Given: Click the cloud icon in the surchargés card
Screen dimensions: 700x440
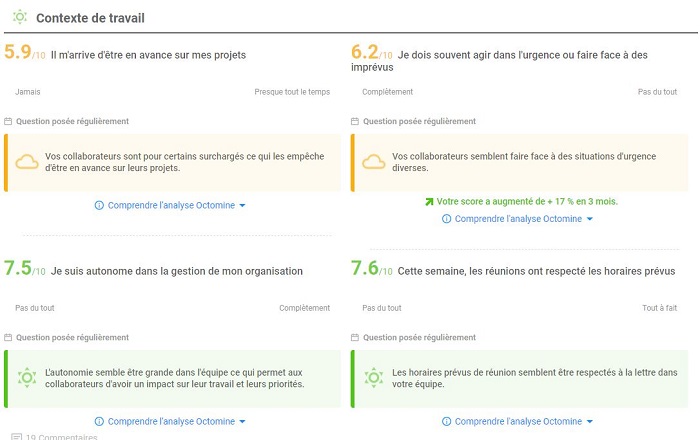Looking at the screenshot, I should (x=27, y=163).
